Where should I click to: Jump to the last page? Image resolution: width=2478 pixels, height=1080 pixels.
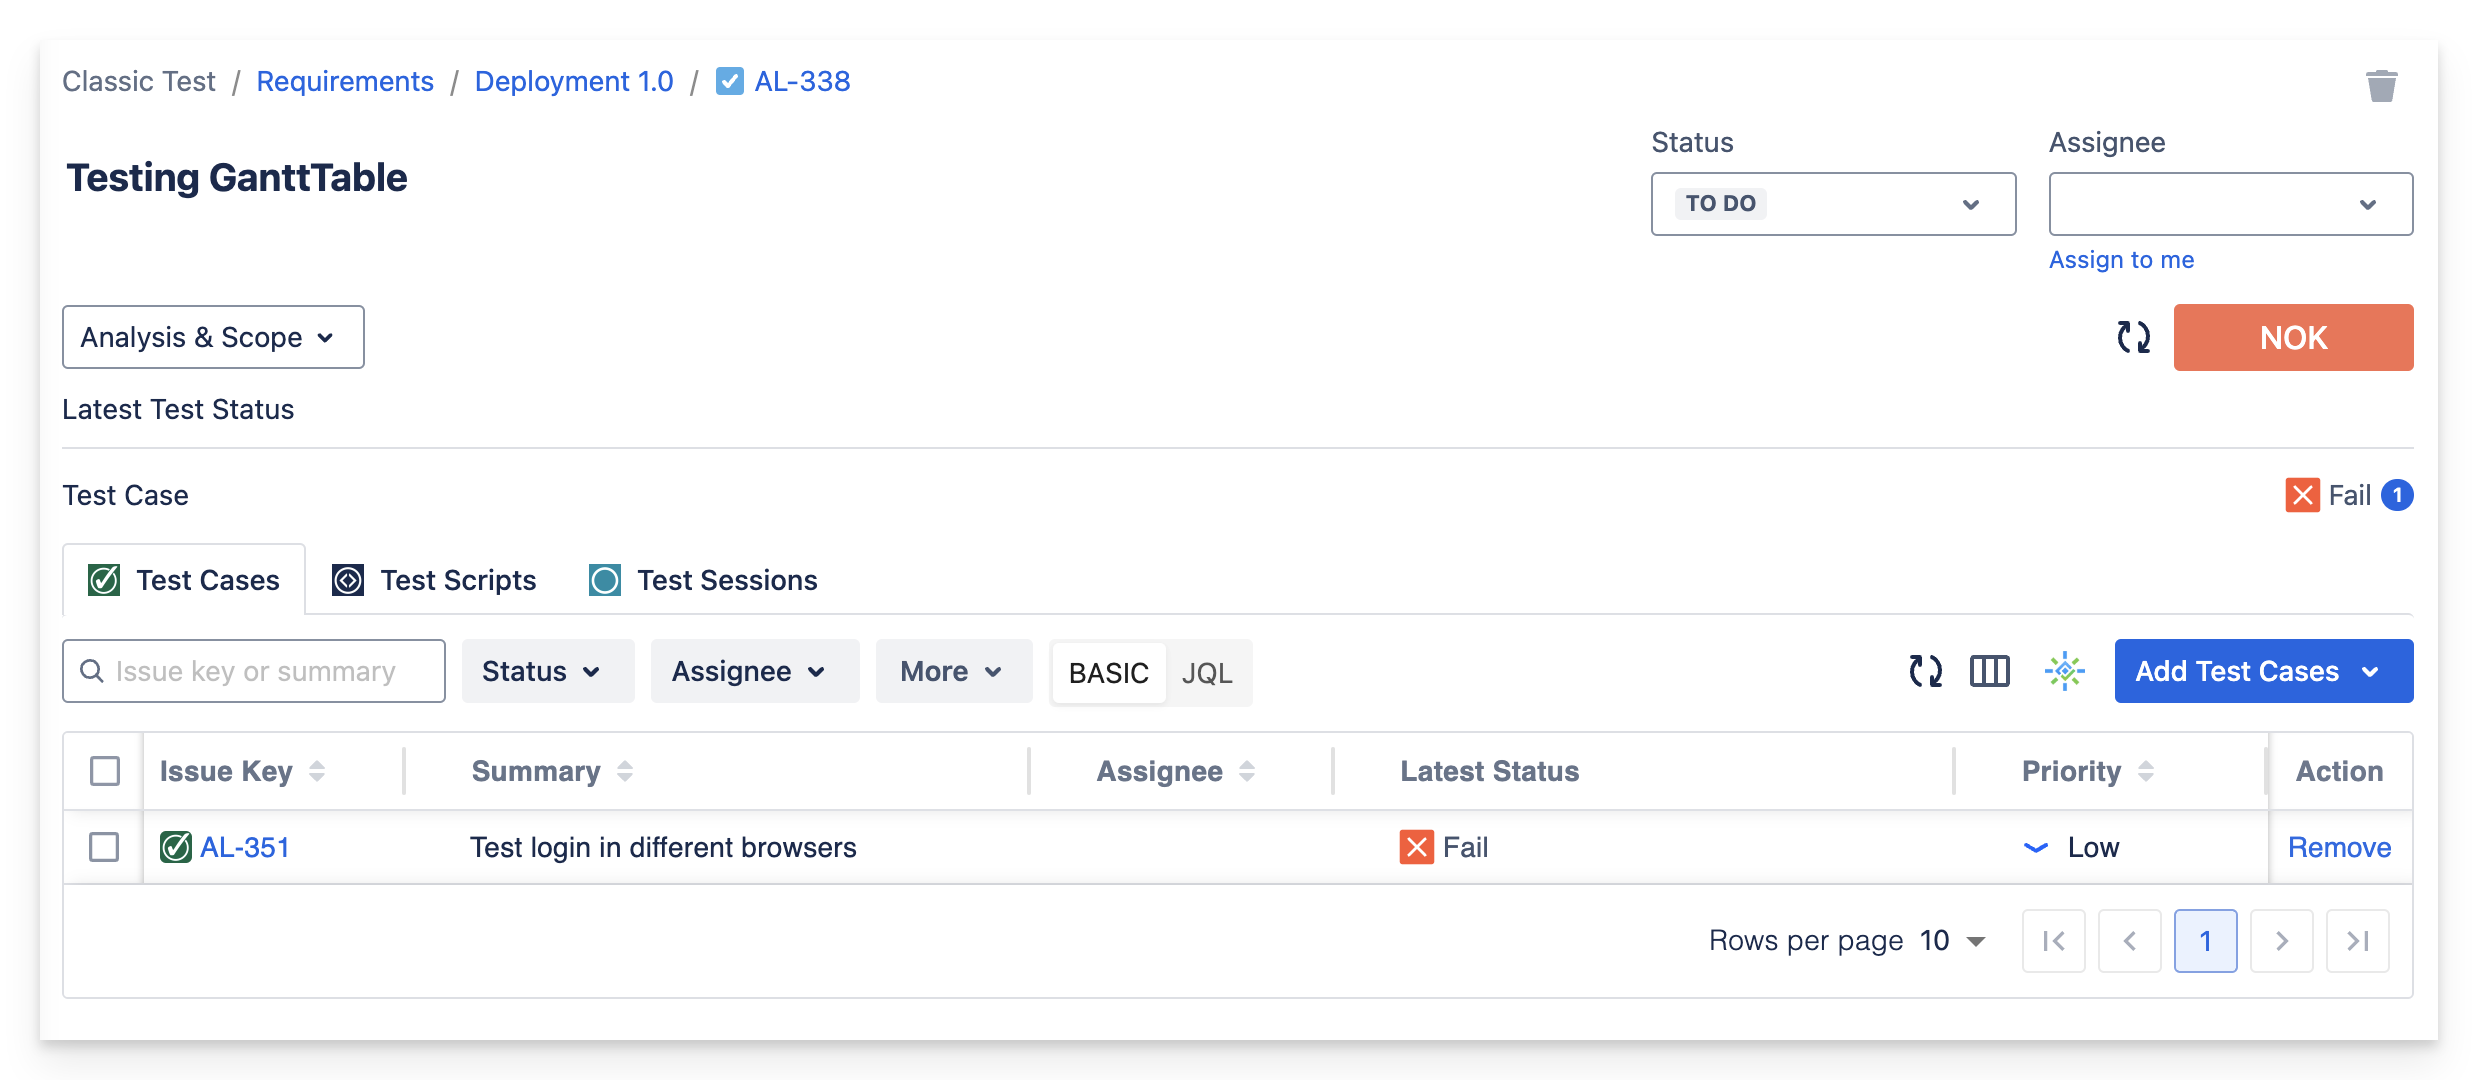[x=2357, y=941]
